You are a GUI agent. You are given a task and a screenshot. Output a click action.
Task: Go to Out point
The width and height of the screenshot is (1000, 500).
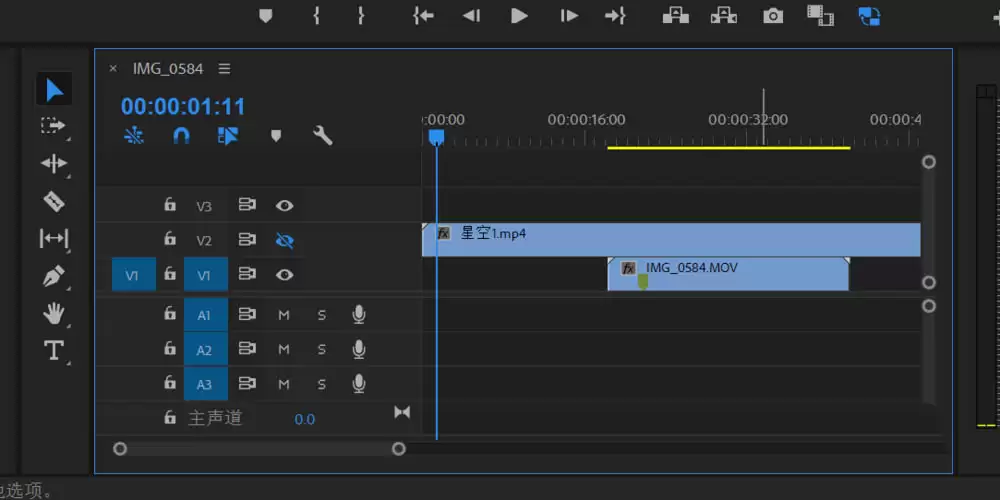[x=615, y=16]
